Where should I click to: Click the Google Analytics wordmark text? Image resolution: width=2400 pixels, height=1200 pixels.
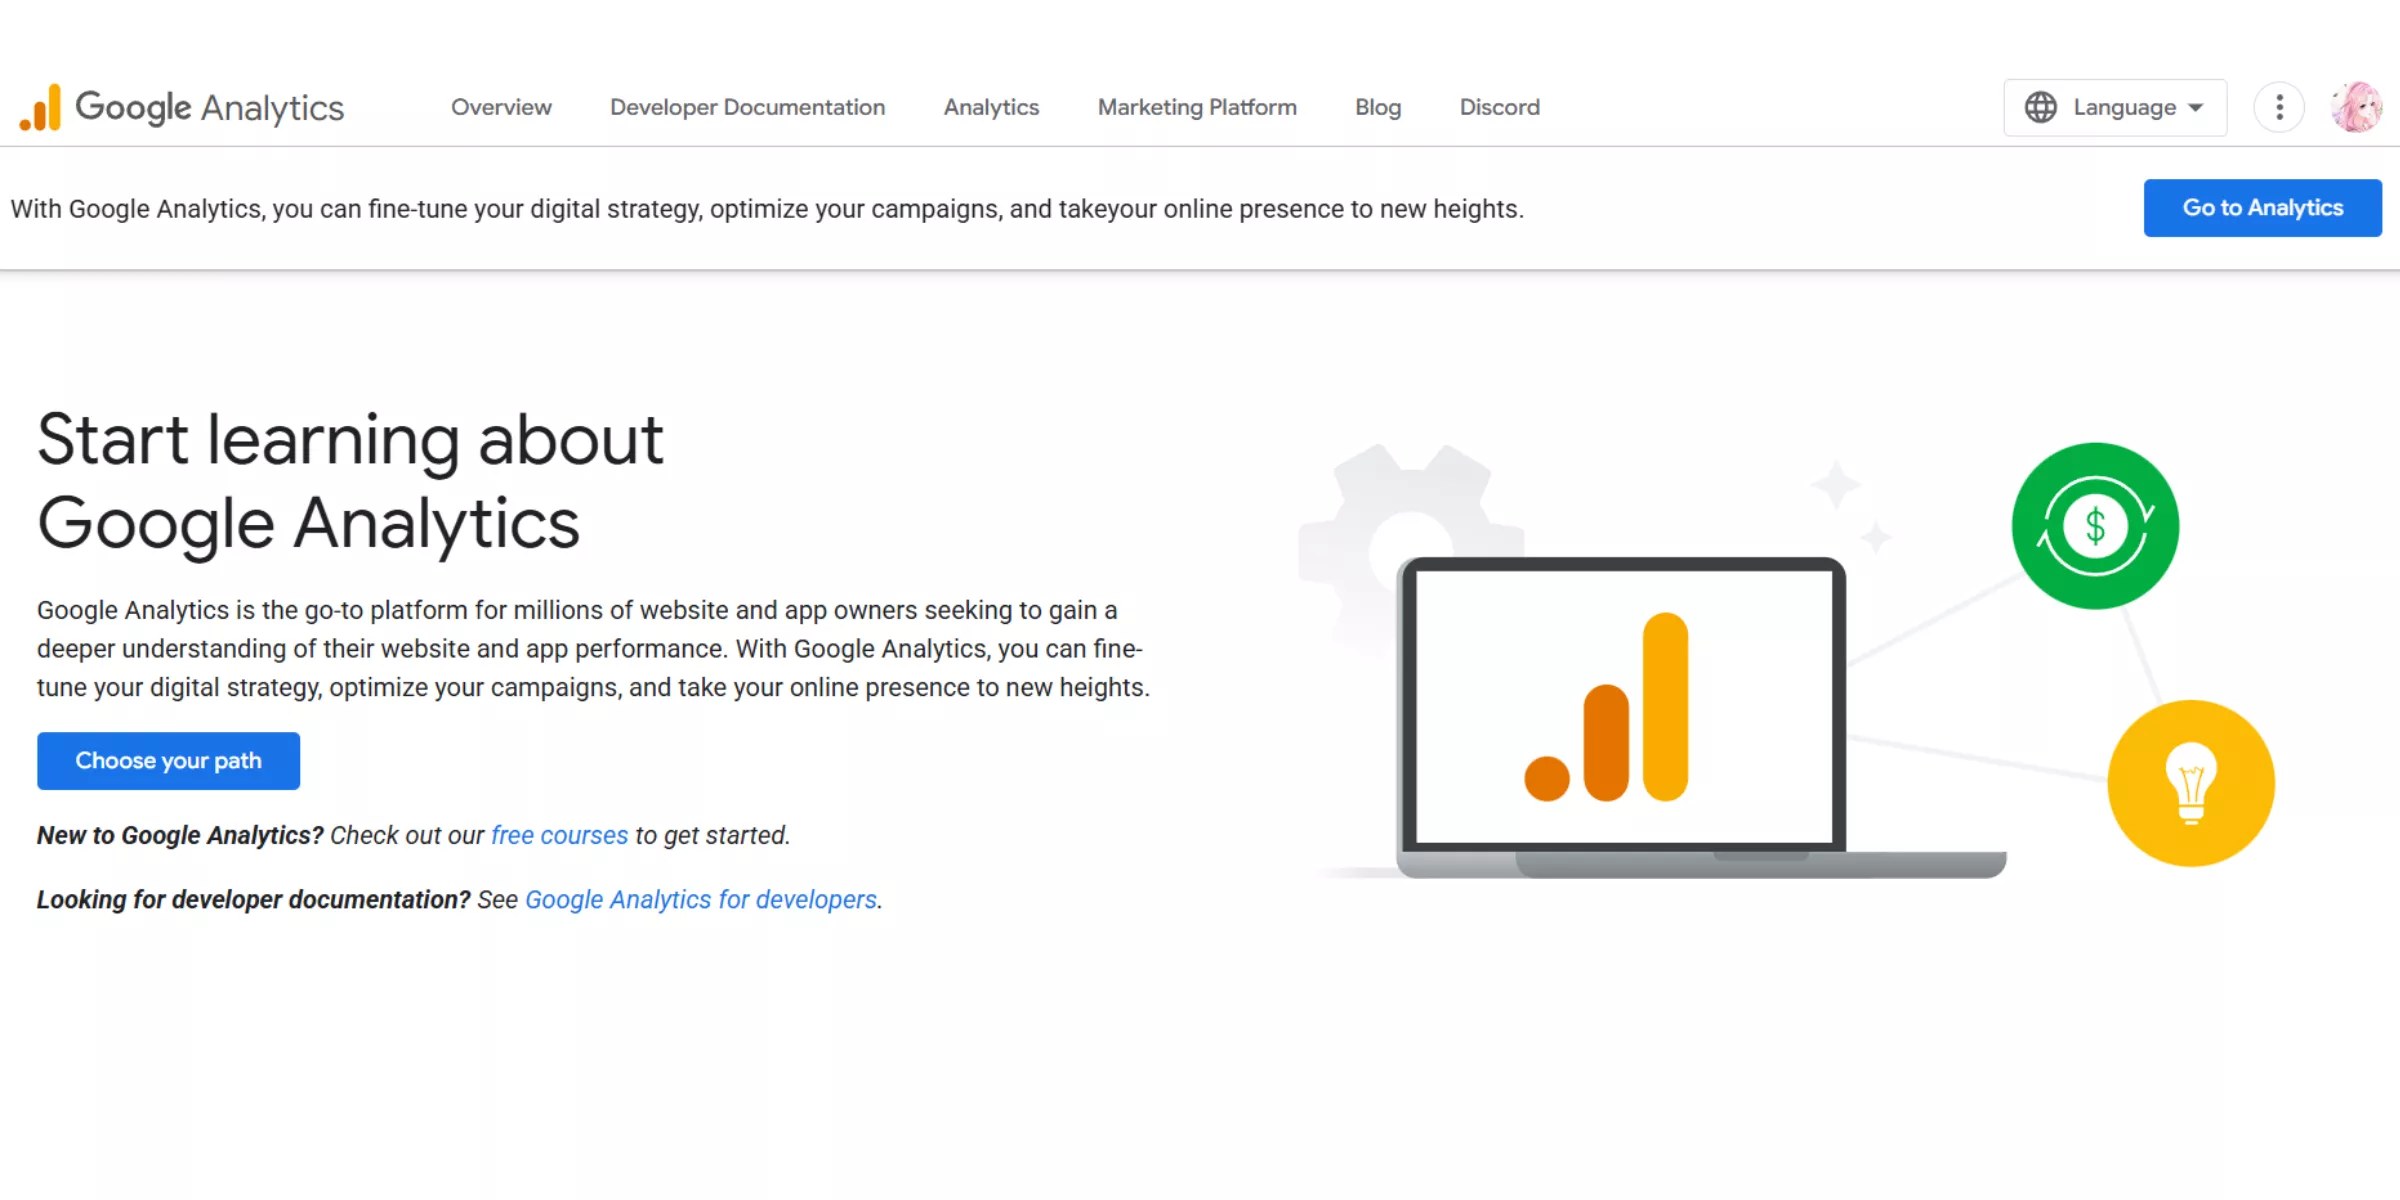[209, 107]
